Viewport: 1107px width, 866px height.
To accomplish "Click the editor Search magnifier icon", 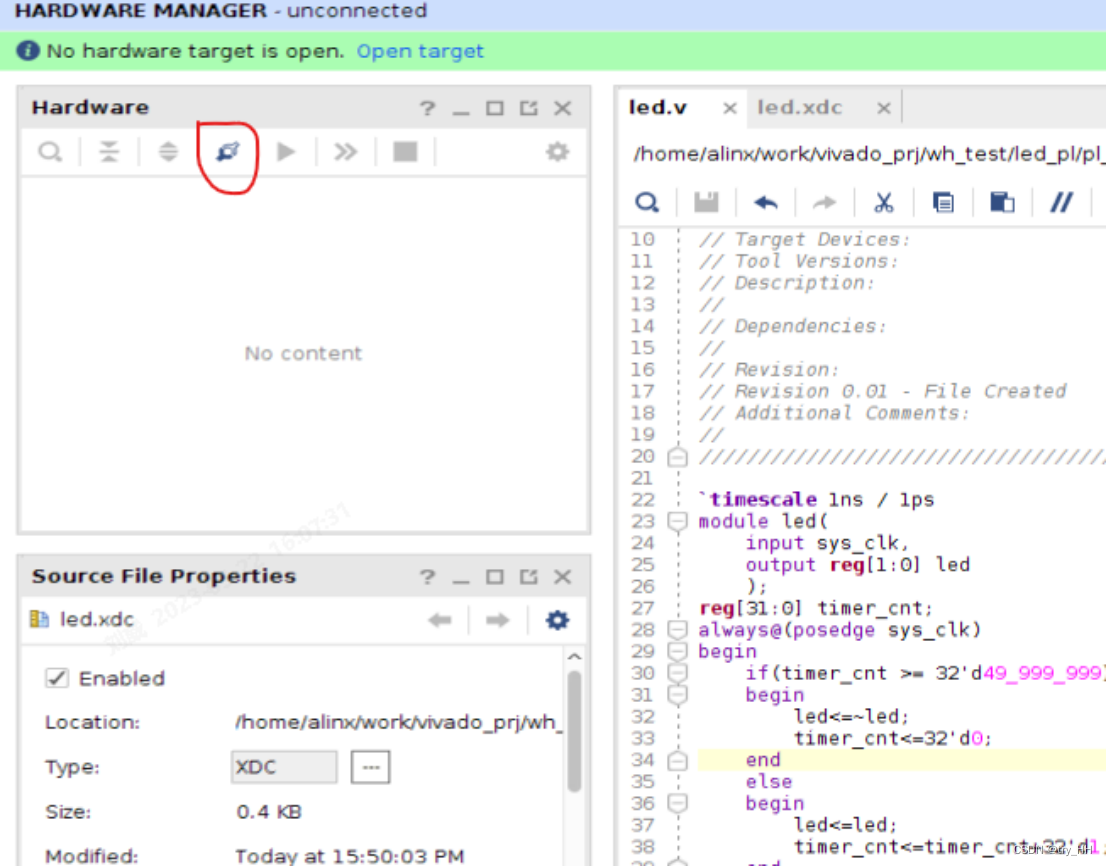I will point(647,203).
